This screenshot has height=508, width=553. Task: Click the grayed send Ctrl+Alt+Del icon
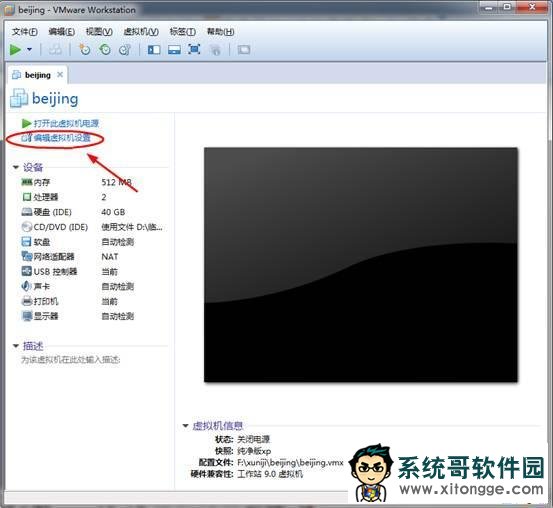point(55,50)
